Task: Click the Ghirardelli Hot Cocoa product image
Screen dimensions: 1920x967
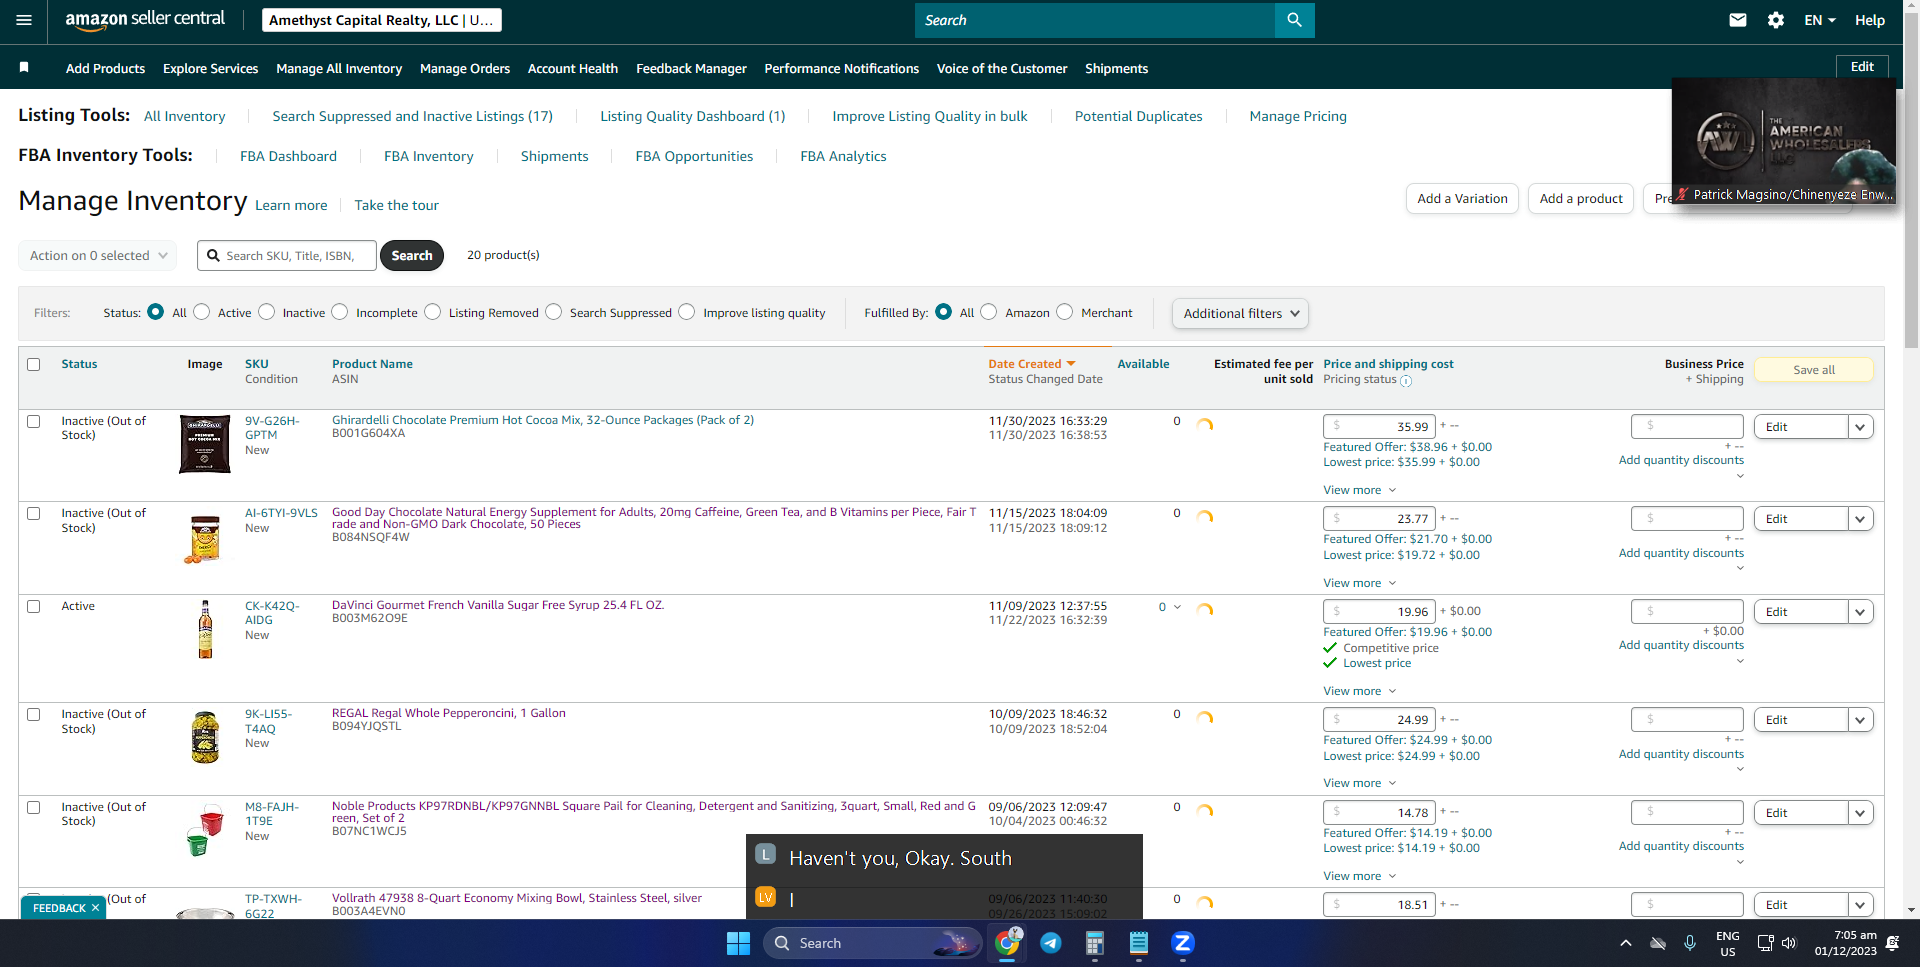Action: (205, 444)
